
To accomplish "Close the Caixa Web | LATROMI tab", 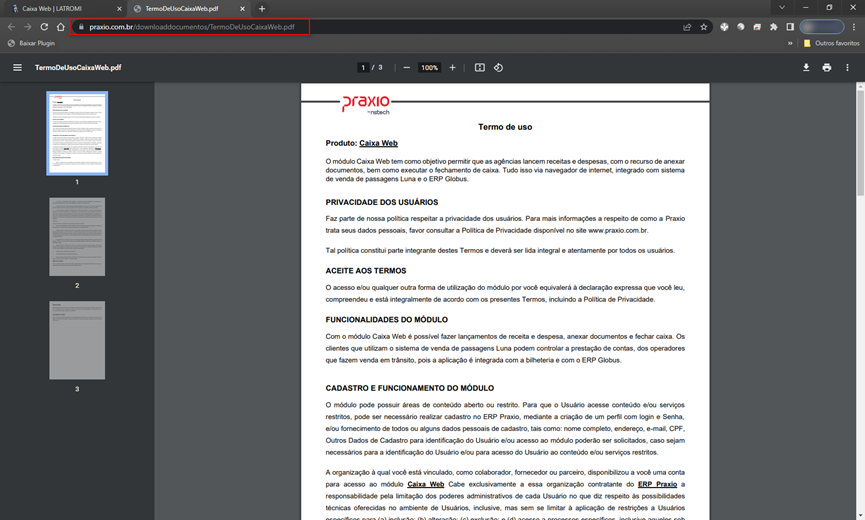I will pyautogui.click(x=119, y=8).
